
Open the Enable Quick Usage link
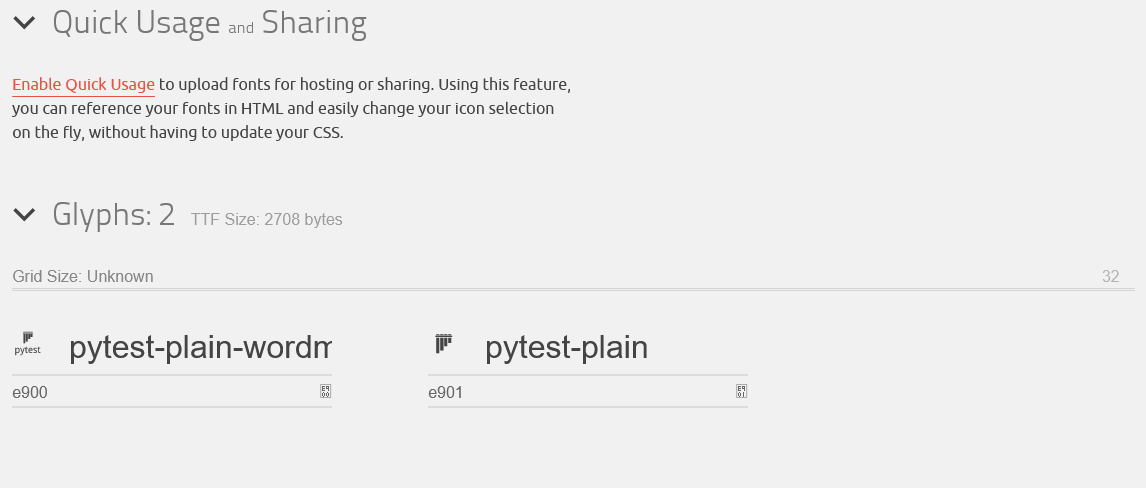click(83, 85)
